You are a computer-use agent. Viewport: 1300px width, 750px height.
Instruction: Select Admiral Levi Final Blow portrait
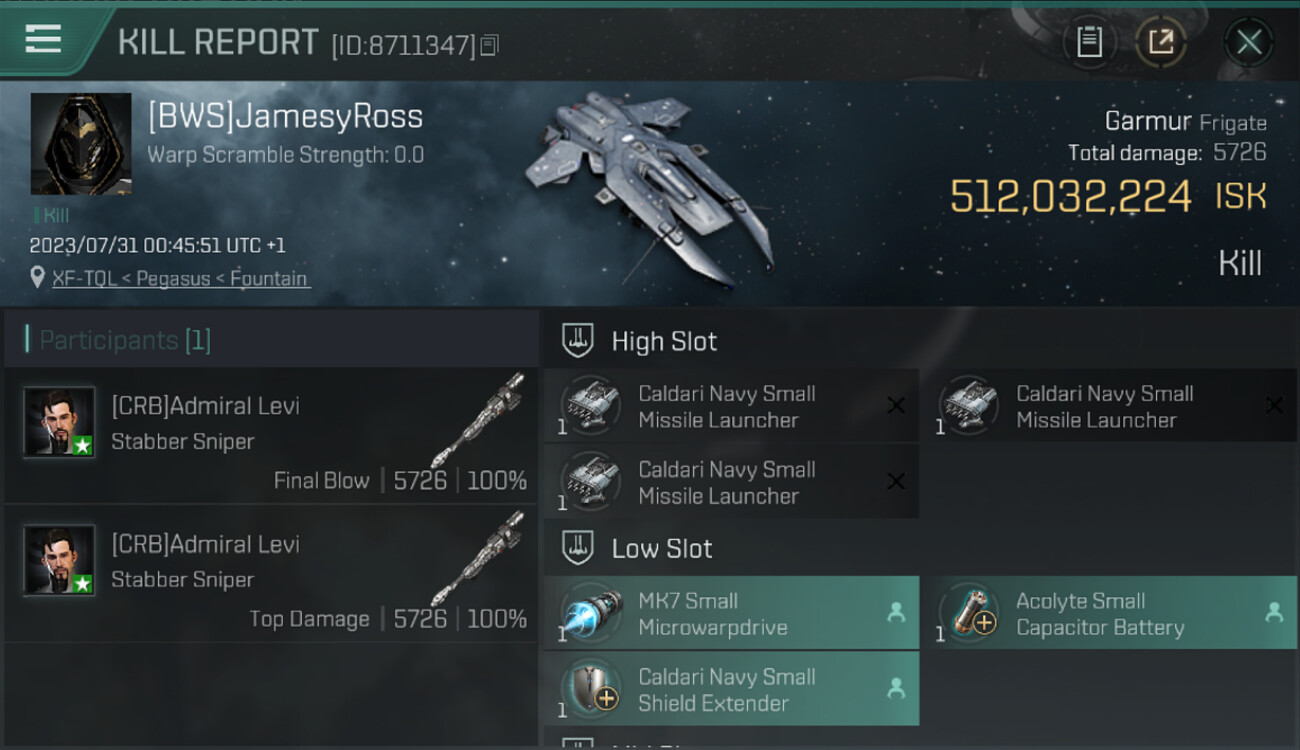pyautogui.click(x=60, y=422)
